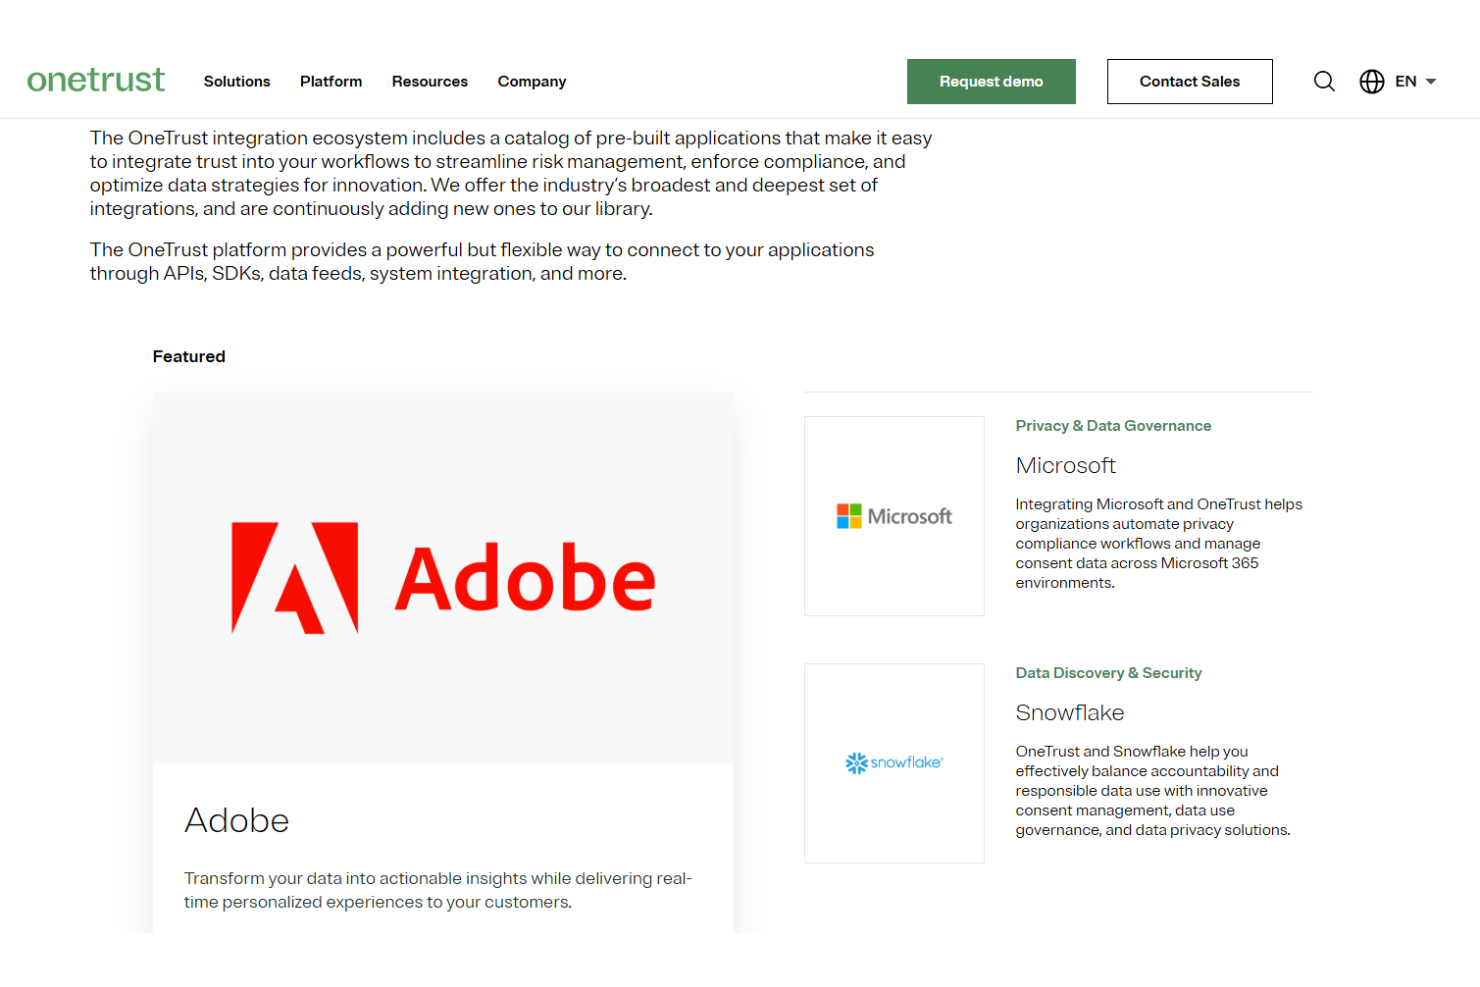Click the Microsoft integration description text
Image resolution: width=1480 pixels, height=987 pixels.
(x=1158, y=543)
